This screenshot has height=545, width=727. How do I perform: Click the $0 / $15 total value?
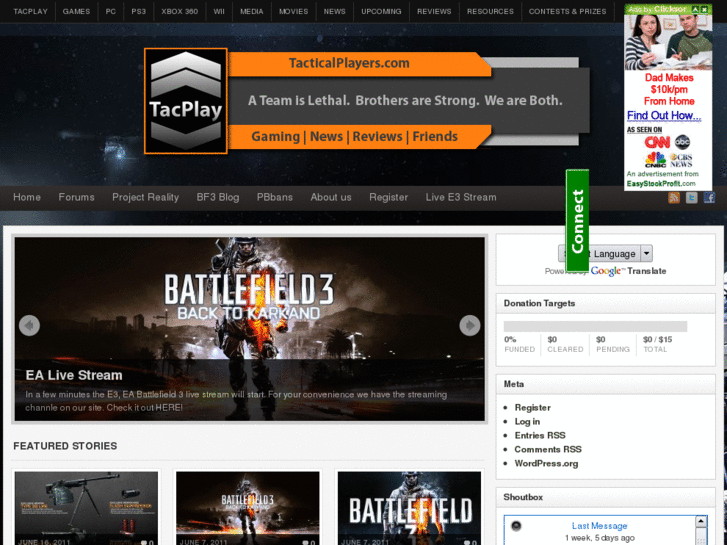[x=657, y=340]
